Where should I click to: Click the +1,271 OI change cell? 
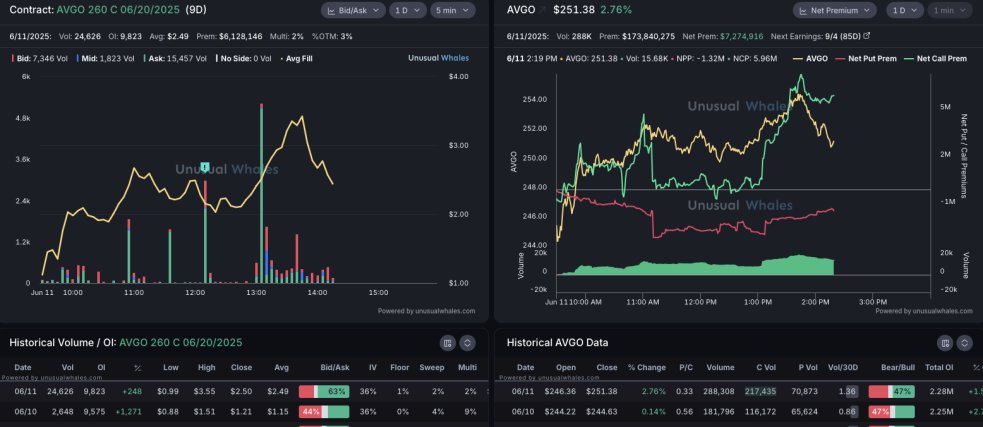(129, 412)
